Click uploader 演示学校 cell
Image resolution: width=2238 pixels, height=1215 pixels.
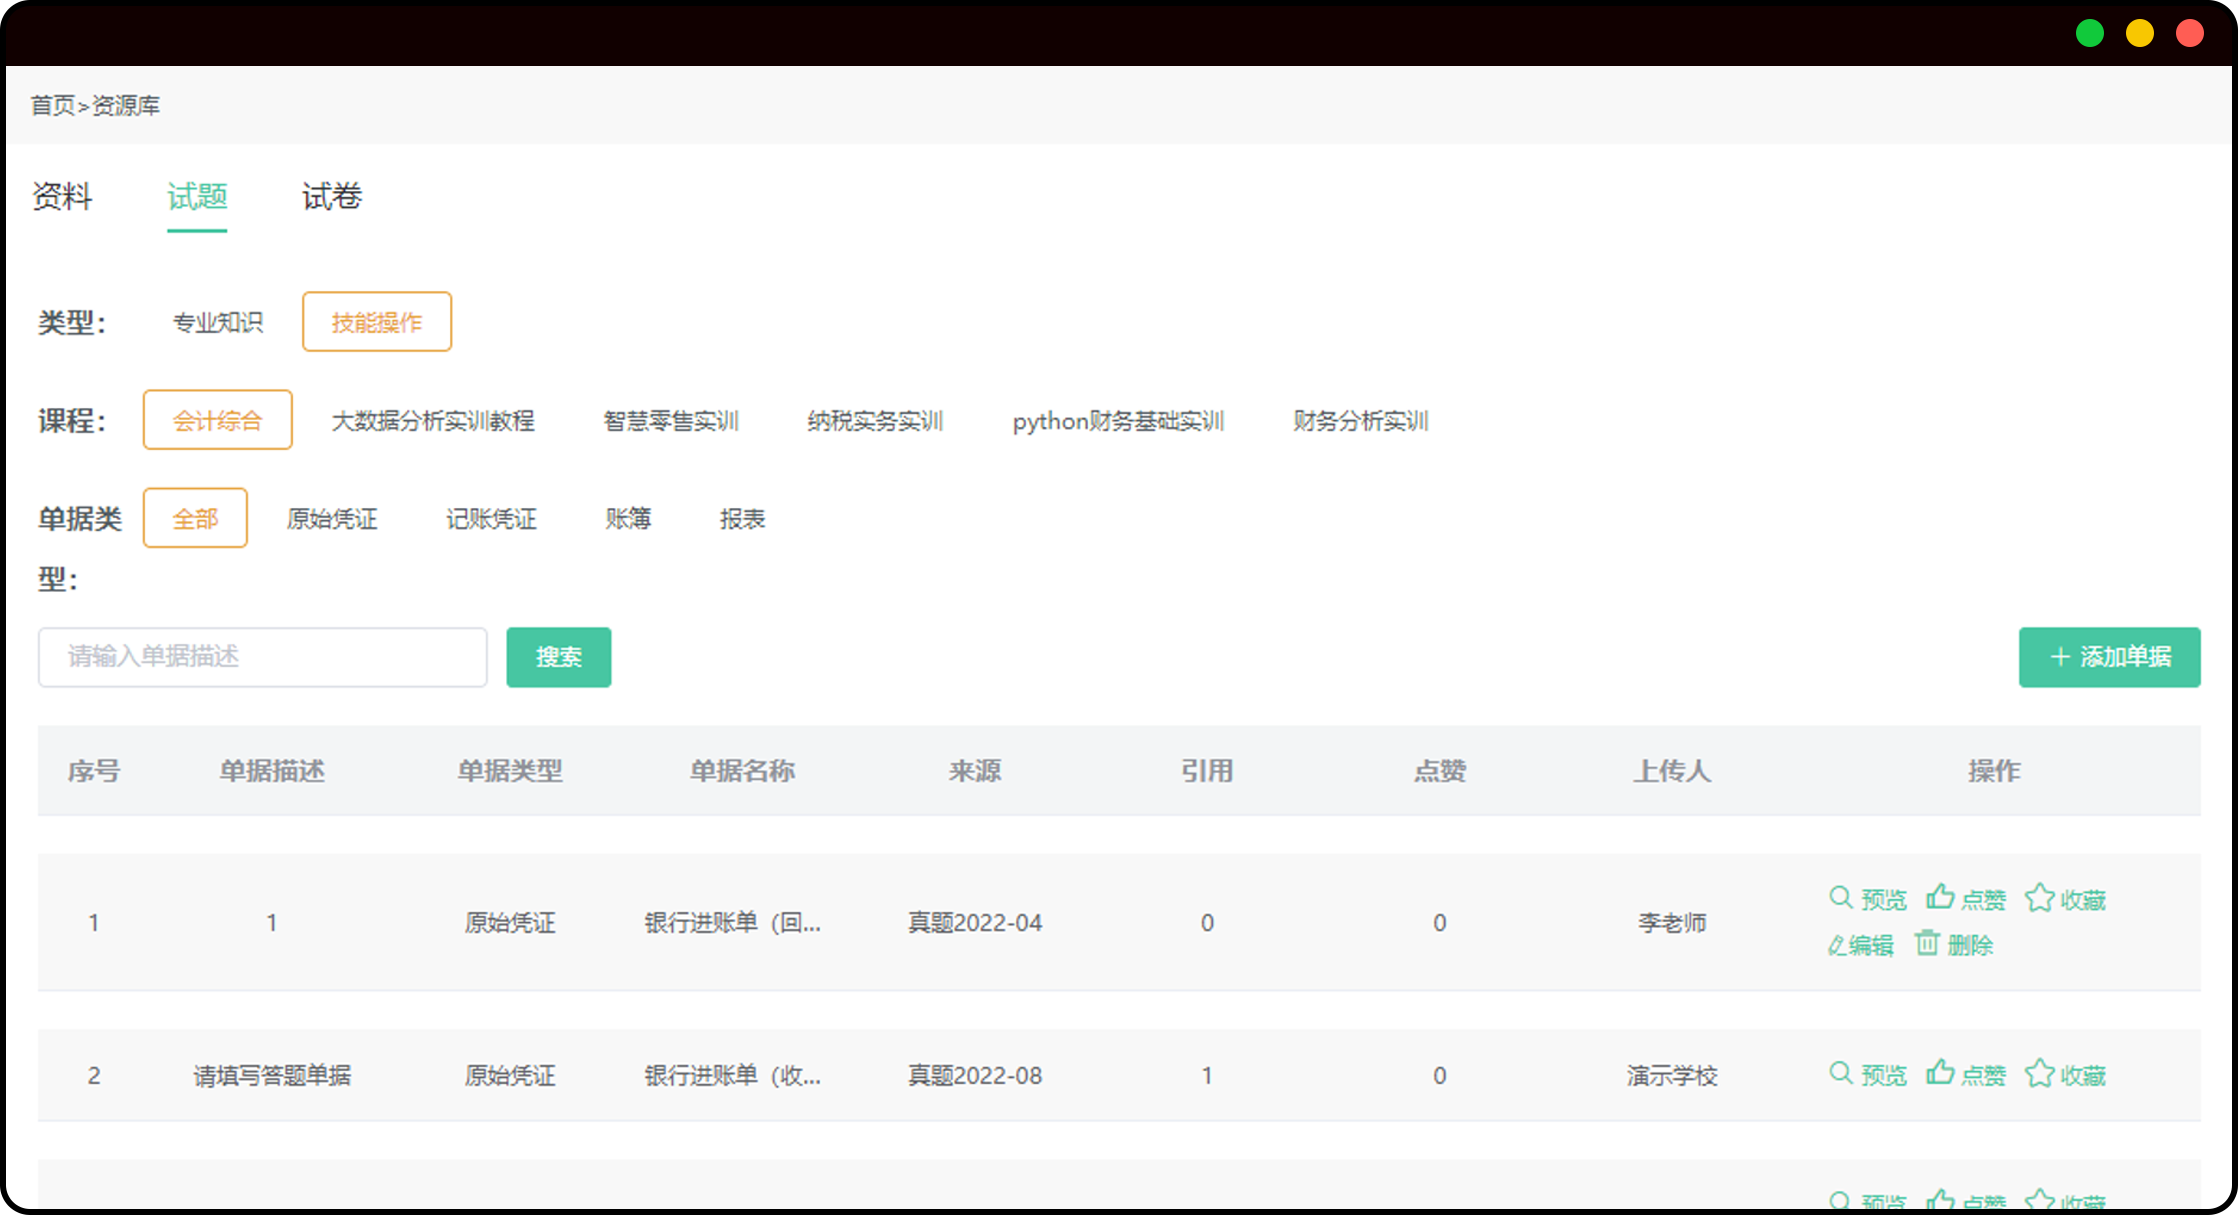(x=1672, y=1076)
